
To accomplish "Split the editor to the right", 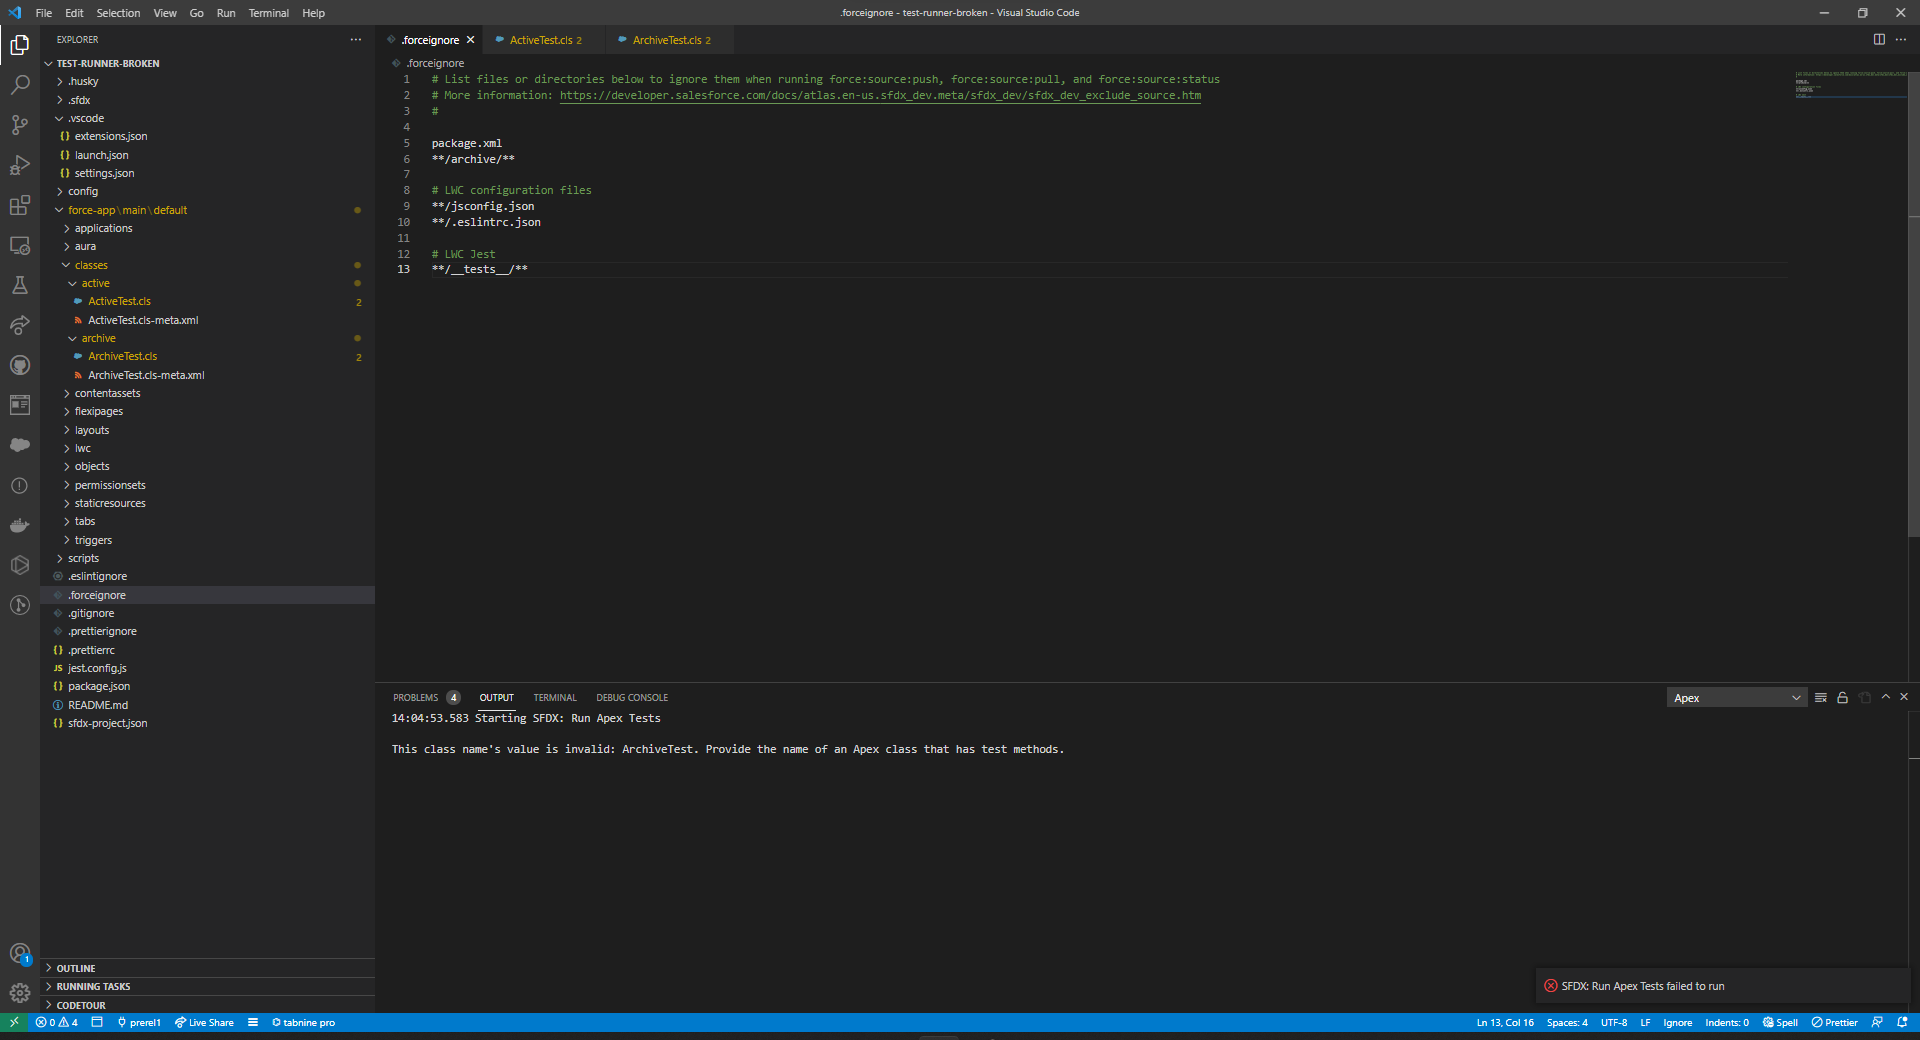I will (x=1879, y=40).
